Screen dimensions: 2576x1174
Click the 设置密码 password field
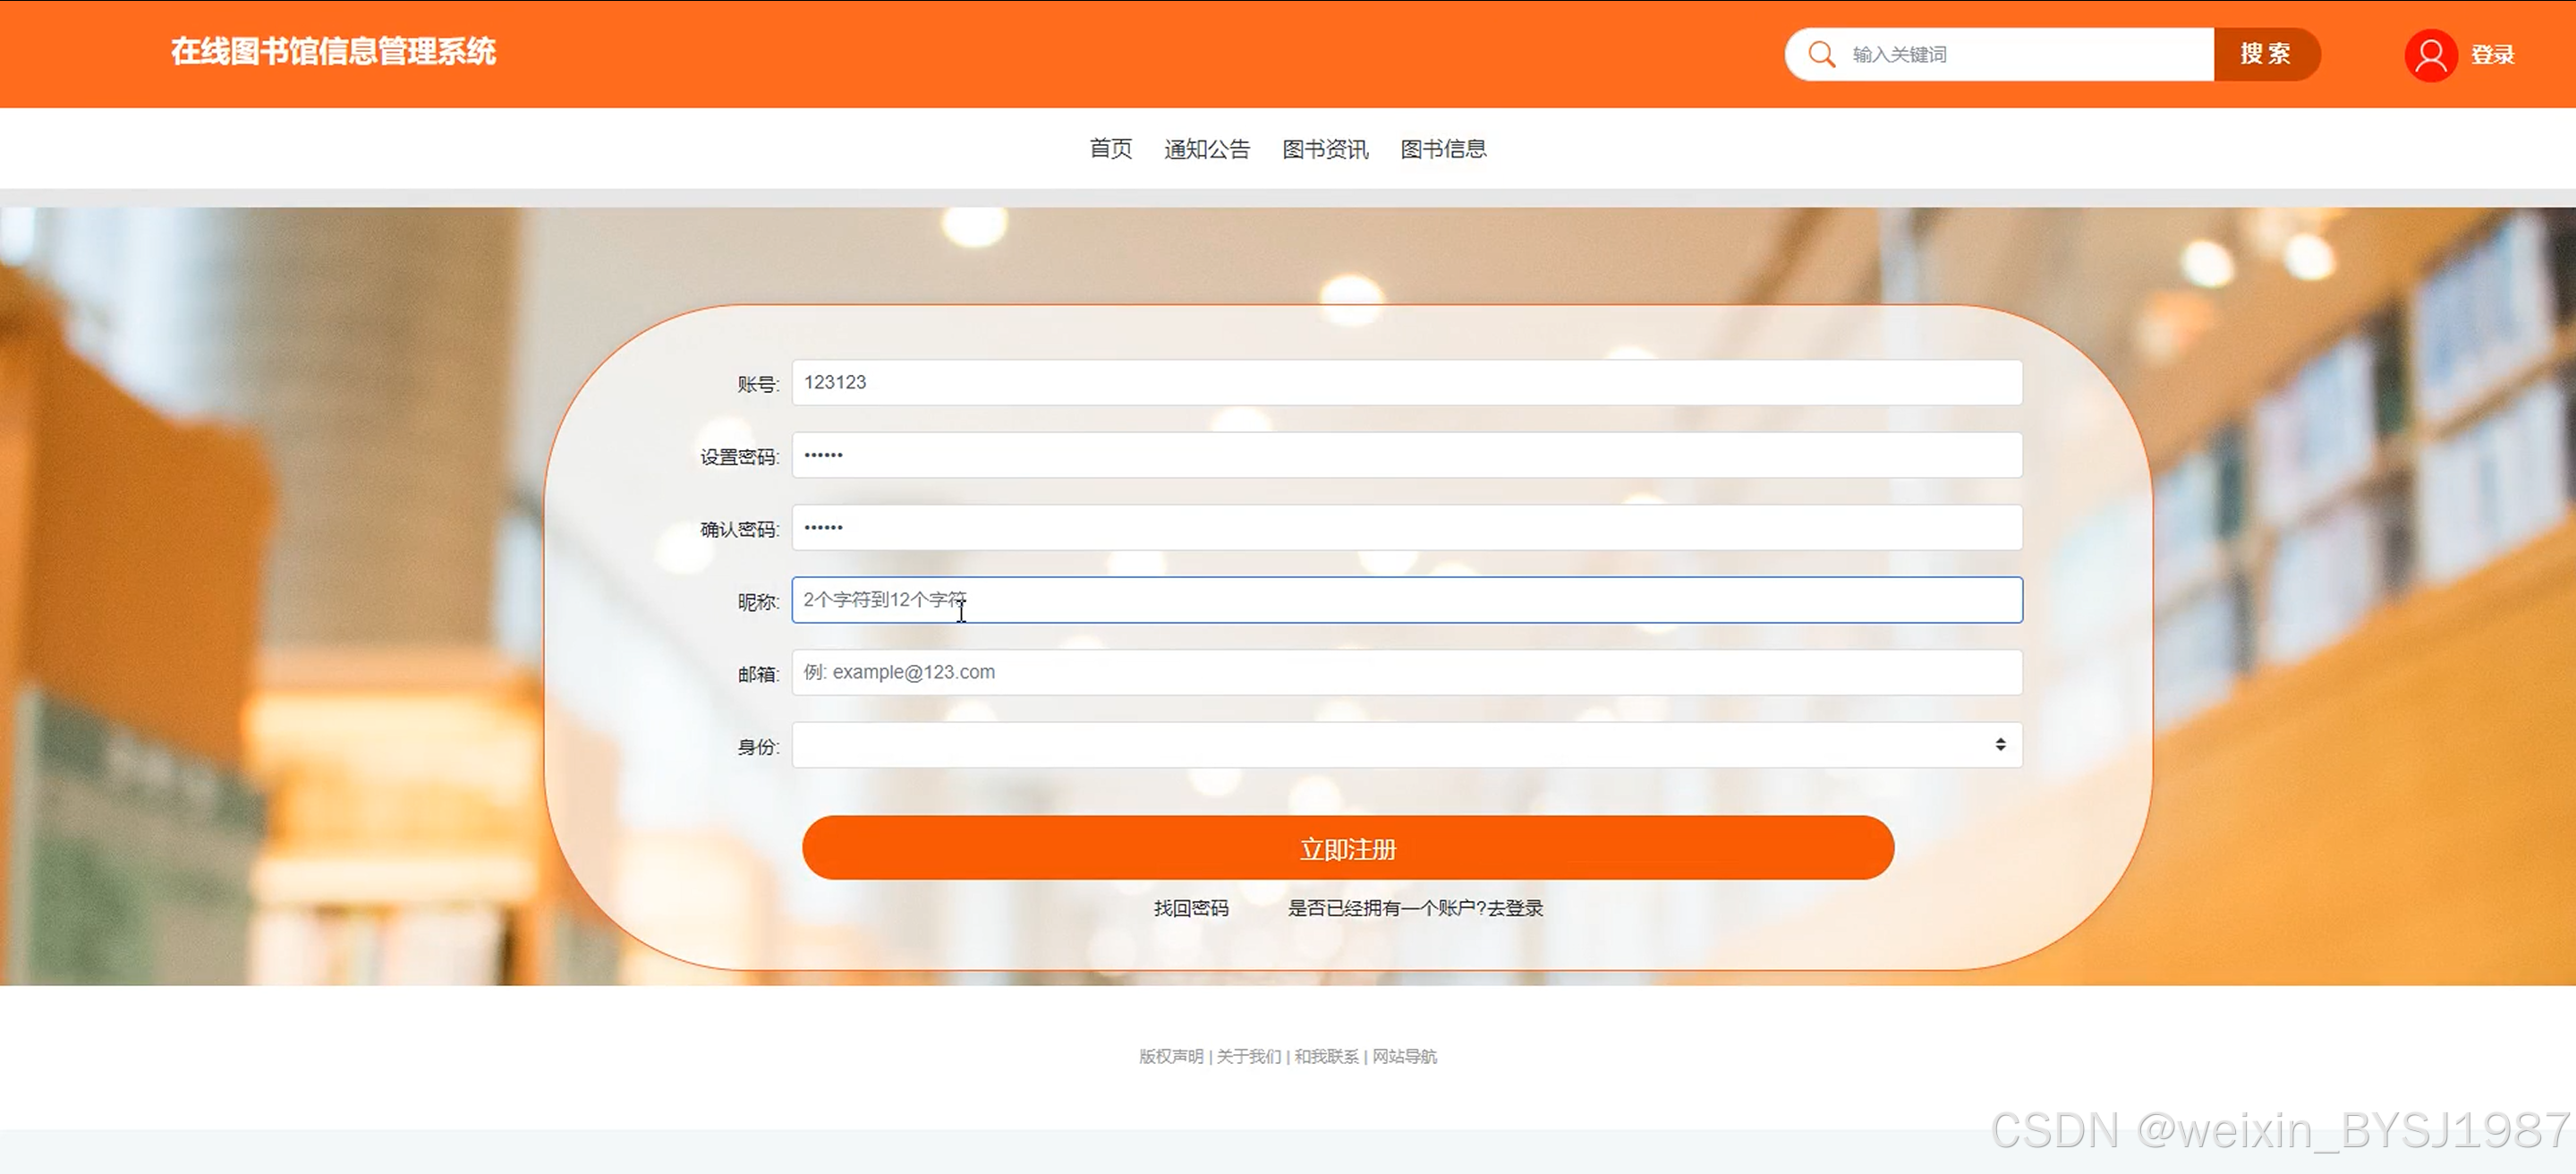(x=1407, y=455)
